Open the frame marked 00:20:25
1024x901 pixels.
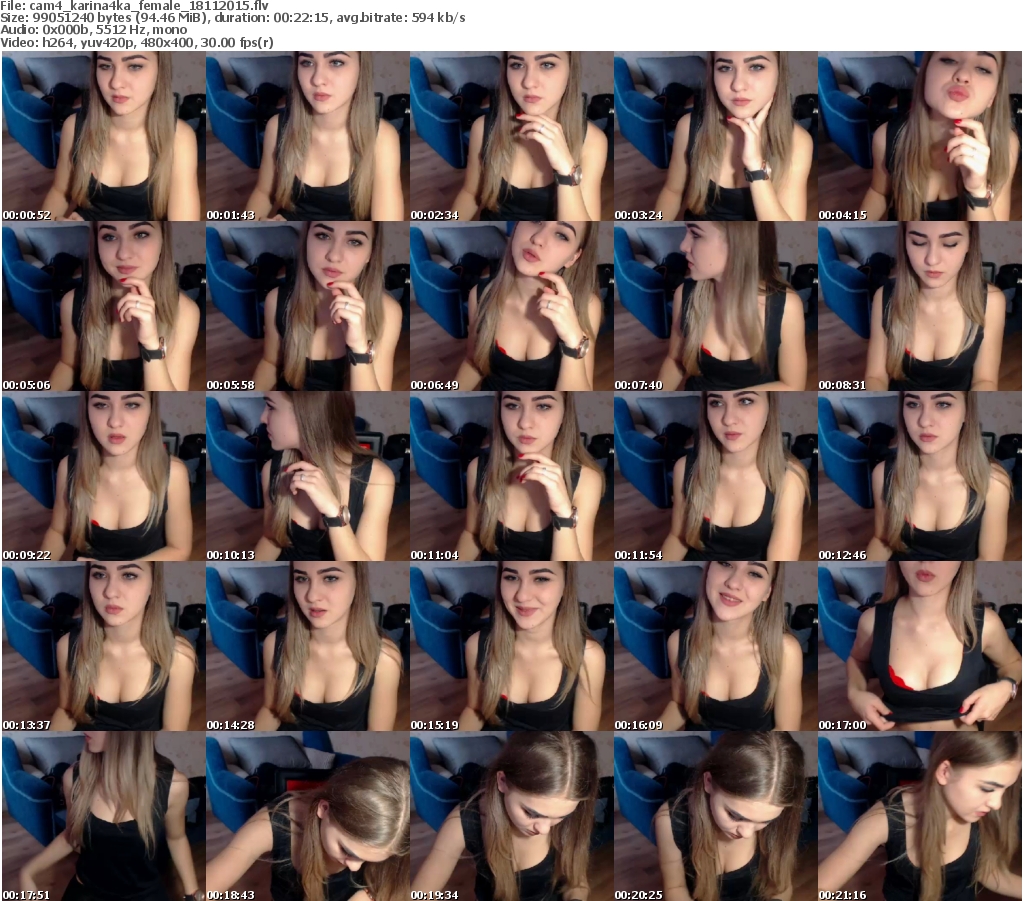click(x=715, y=816)
